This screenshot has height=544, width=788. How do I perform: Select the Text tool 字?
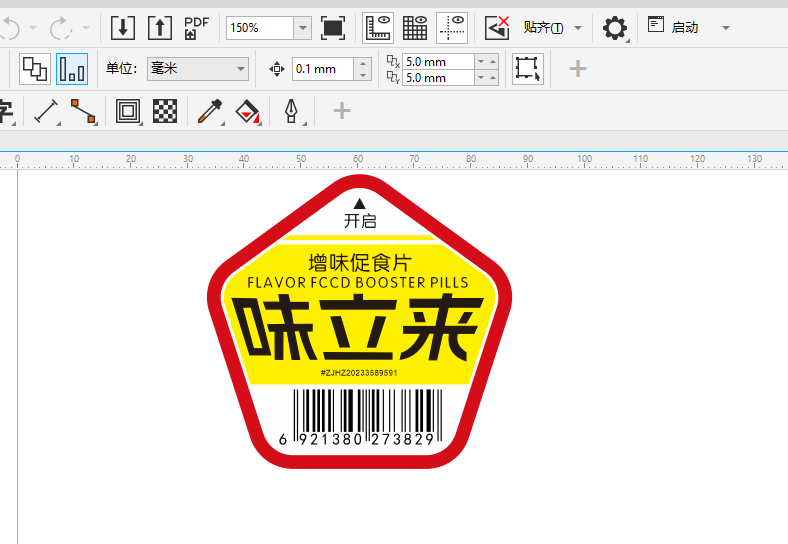[6, 111]
